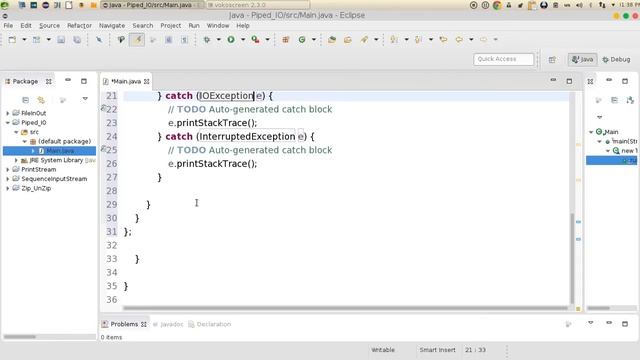This screenshot has height=360, width=640.
Task: Open the Edit menu
Action: [26, 25]
